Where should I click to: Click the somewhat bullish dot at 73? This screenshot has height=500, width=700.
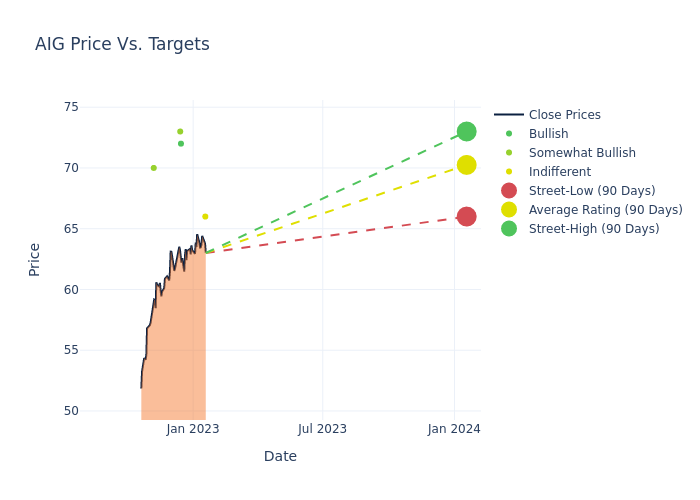pos(180,131)
